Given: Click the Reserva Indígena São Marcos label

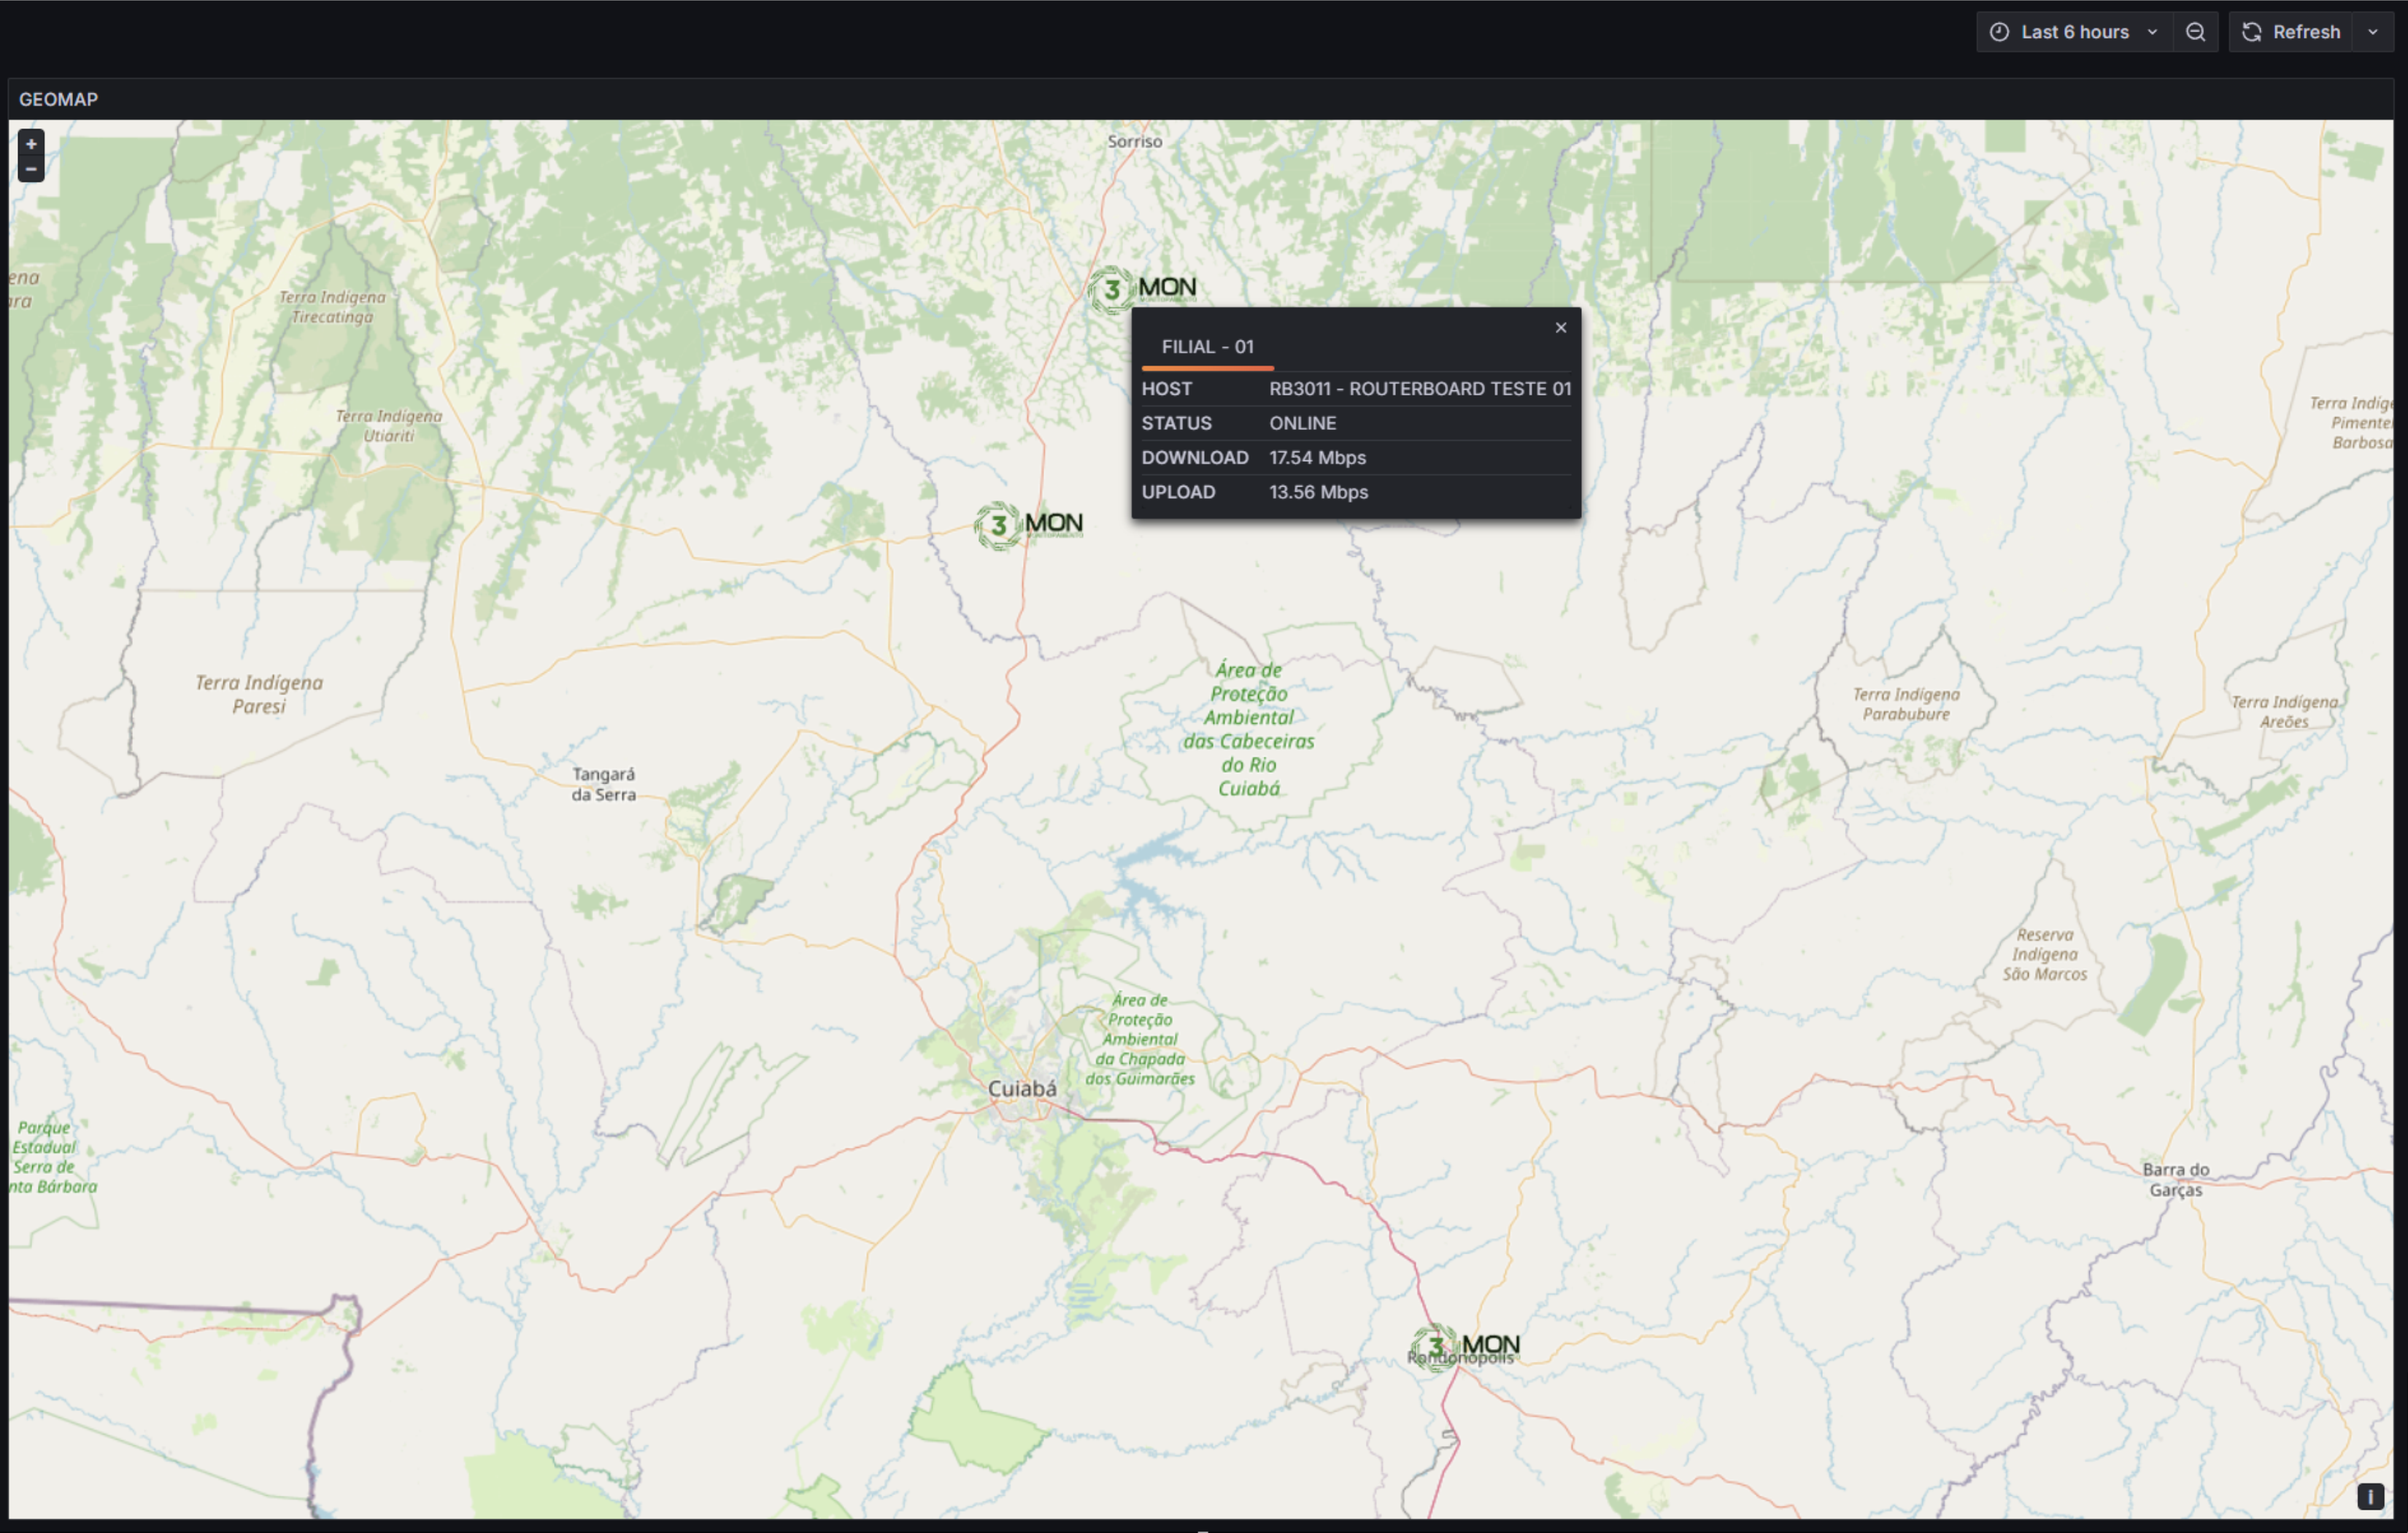Looking at the screenshot, I should coord(2044,954).
